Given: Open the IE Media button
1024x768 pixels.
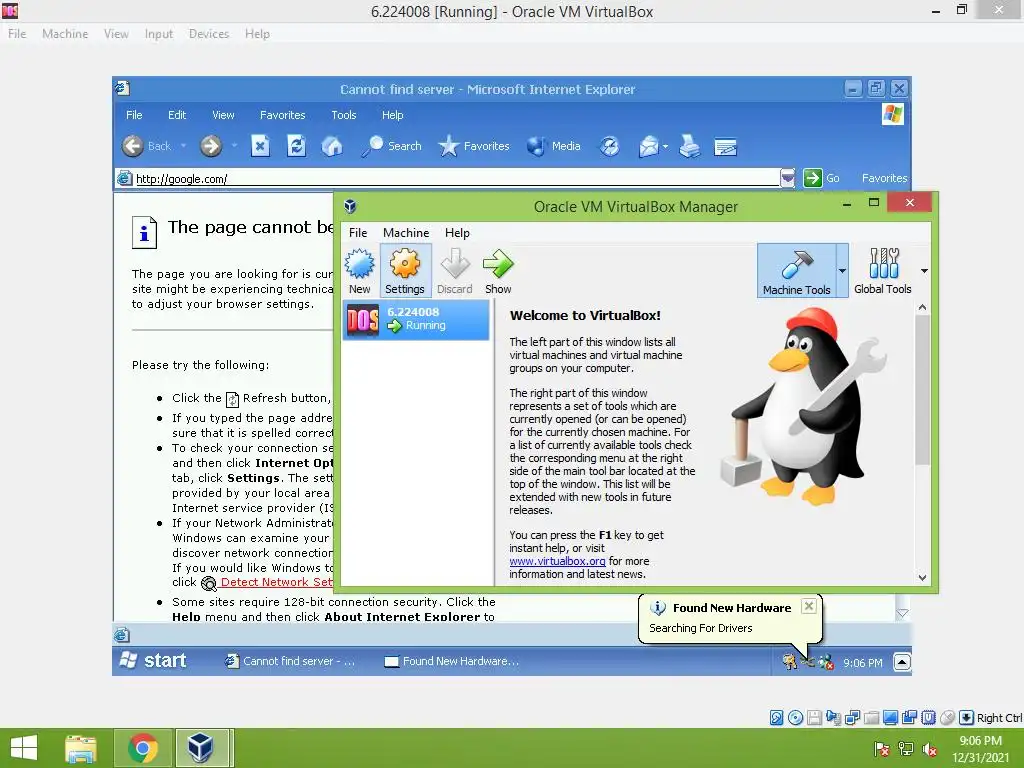Looking at the screenshot, I should [x=553, y=146].
